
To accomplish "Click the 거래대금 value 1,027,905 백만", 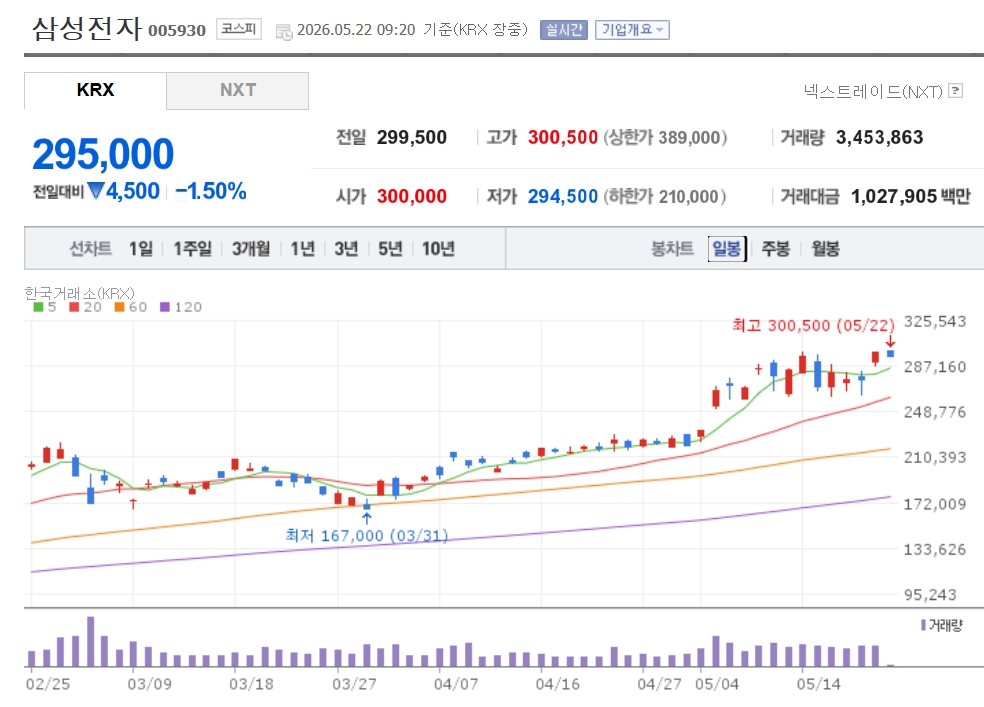I will tap(911, 196).
